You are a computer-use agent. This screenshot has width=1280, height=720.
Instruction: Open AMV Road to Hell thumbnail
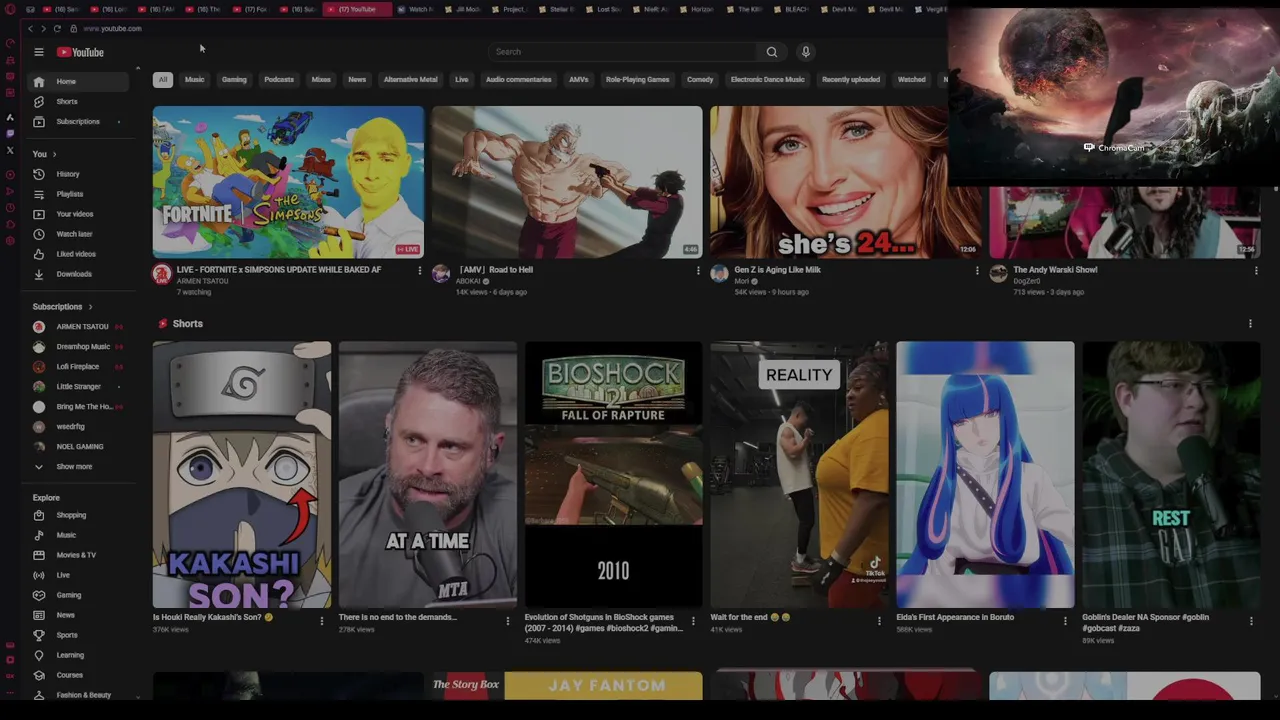coord(567,182)
